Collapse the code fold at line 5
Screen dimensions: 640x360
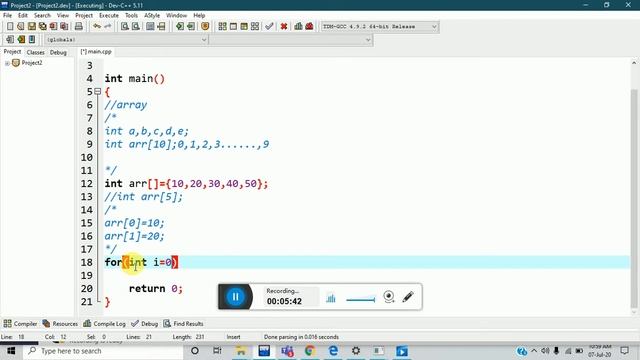pos(98,91)
